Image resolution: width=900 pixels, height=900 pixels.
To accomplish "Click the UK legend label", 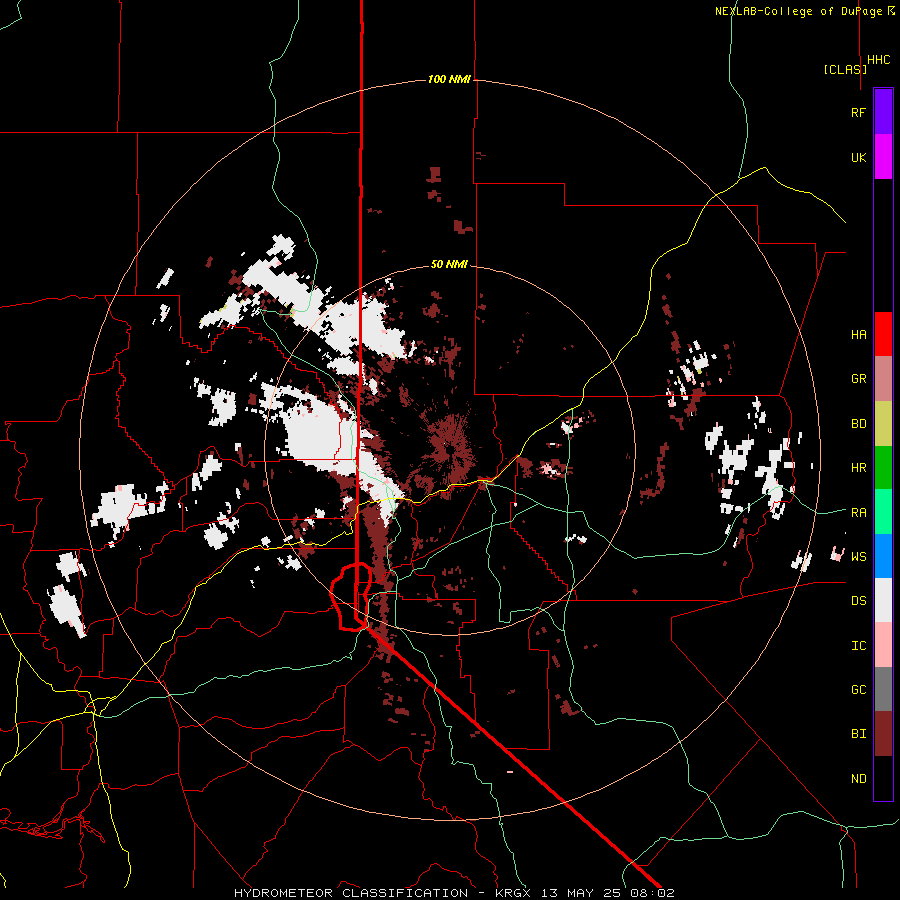I will click(858, 157).
